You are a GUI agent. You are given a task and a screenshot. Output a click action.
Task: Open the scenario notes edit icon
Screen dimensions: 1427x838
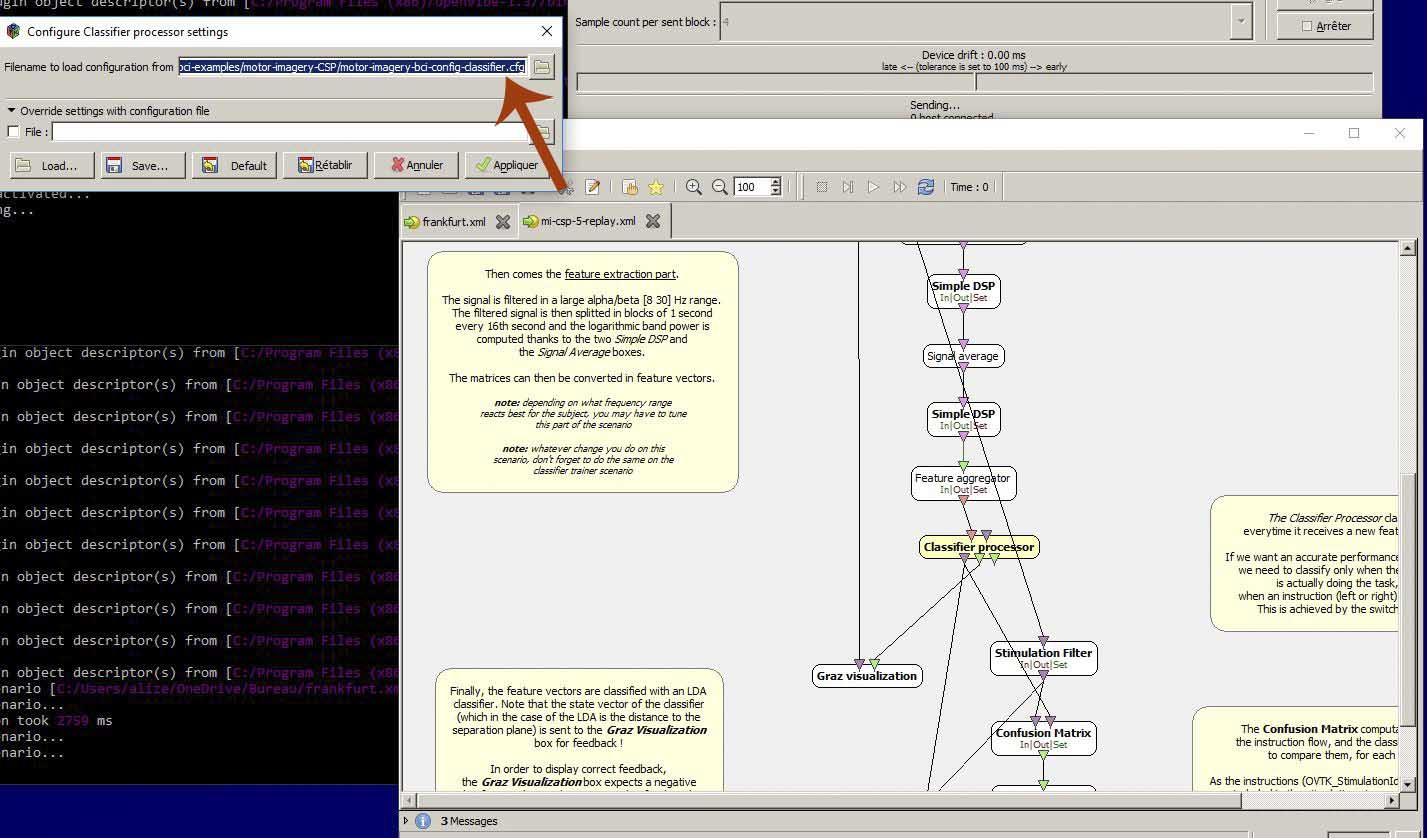click(593, 187)
